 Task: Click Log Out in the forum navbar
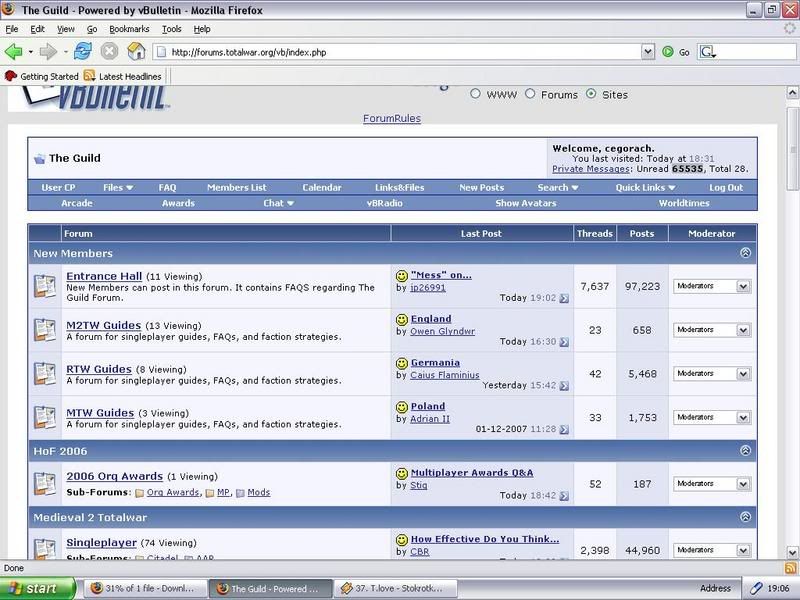pos(726,188)
